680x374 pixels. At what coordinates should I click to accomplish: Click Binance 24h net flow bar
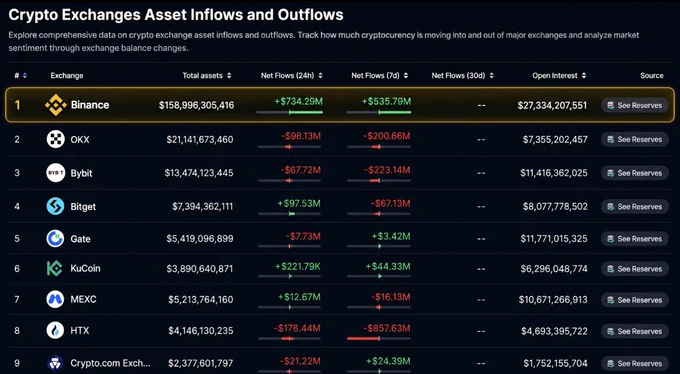pos(290,112)
